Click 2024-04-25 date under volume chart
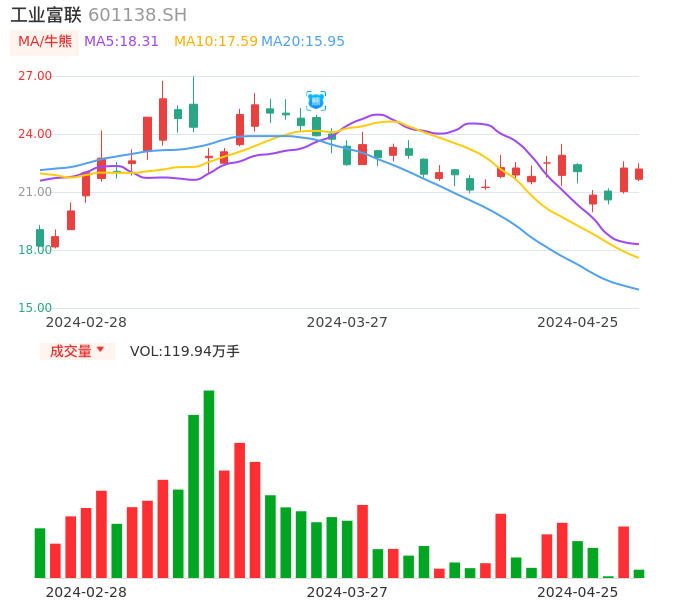This screenshot has height=606, width=686. [x=578, y=593]
